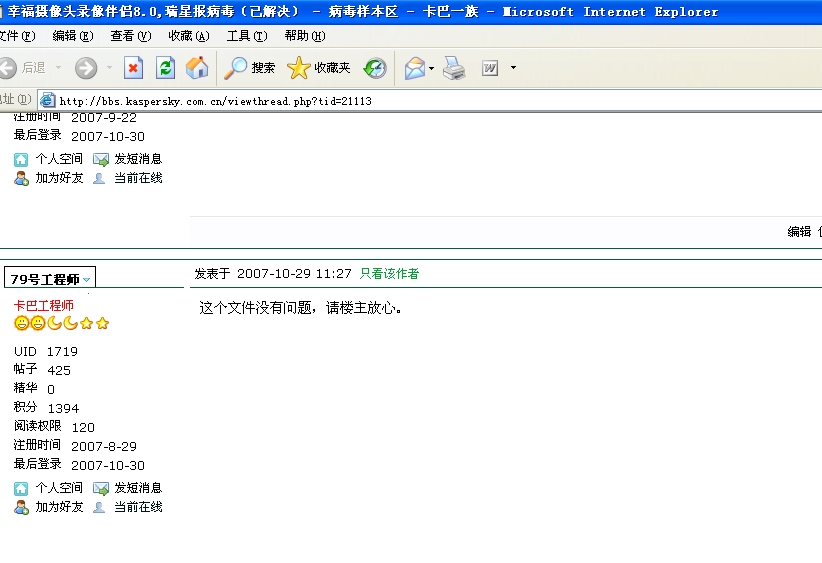Click the 积分 value 1394
The image size is (822, 563).
[x=63, y=408]
